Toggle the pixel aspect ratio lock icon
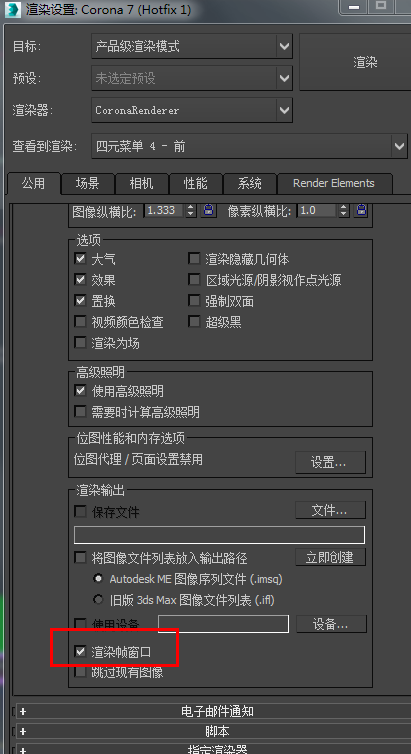The height and width of the screenshot is (754, 411). click(361, 211)
